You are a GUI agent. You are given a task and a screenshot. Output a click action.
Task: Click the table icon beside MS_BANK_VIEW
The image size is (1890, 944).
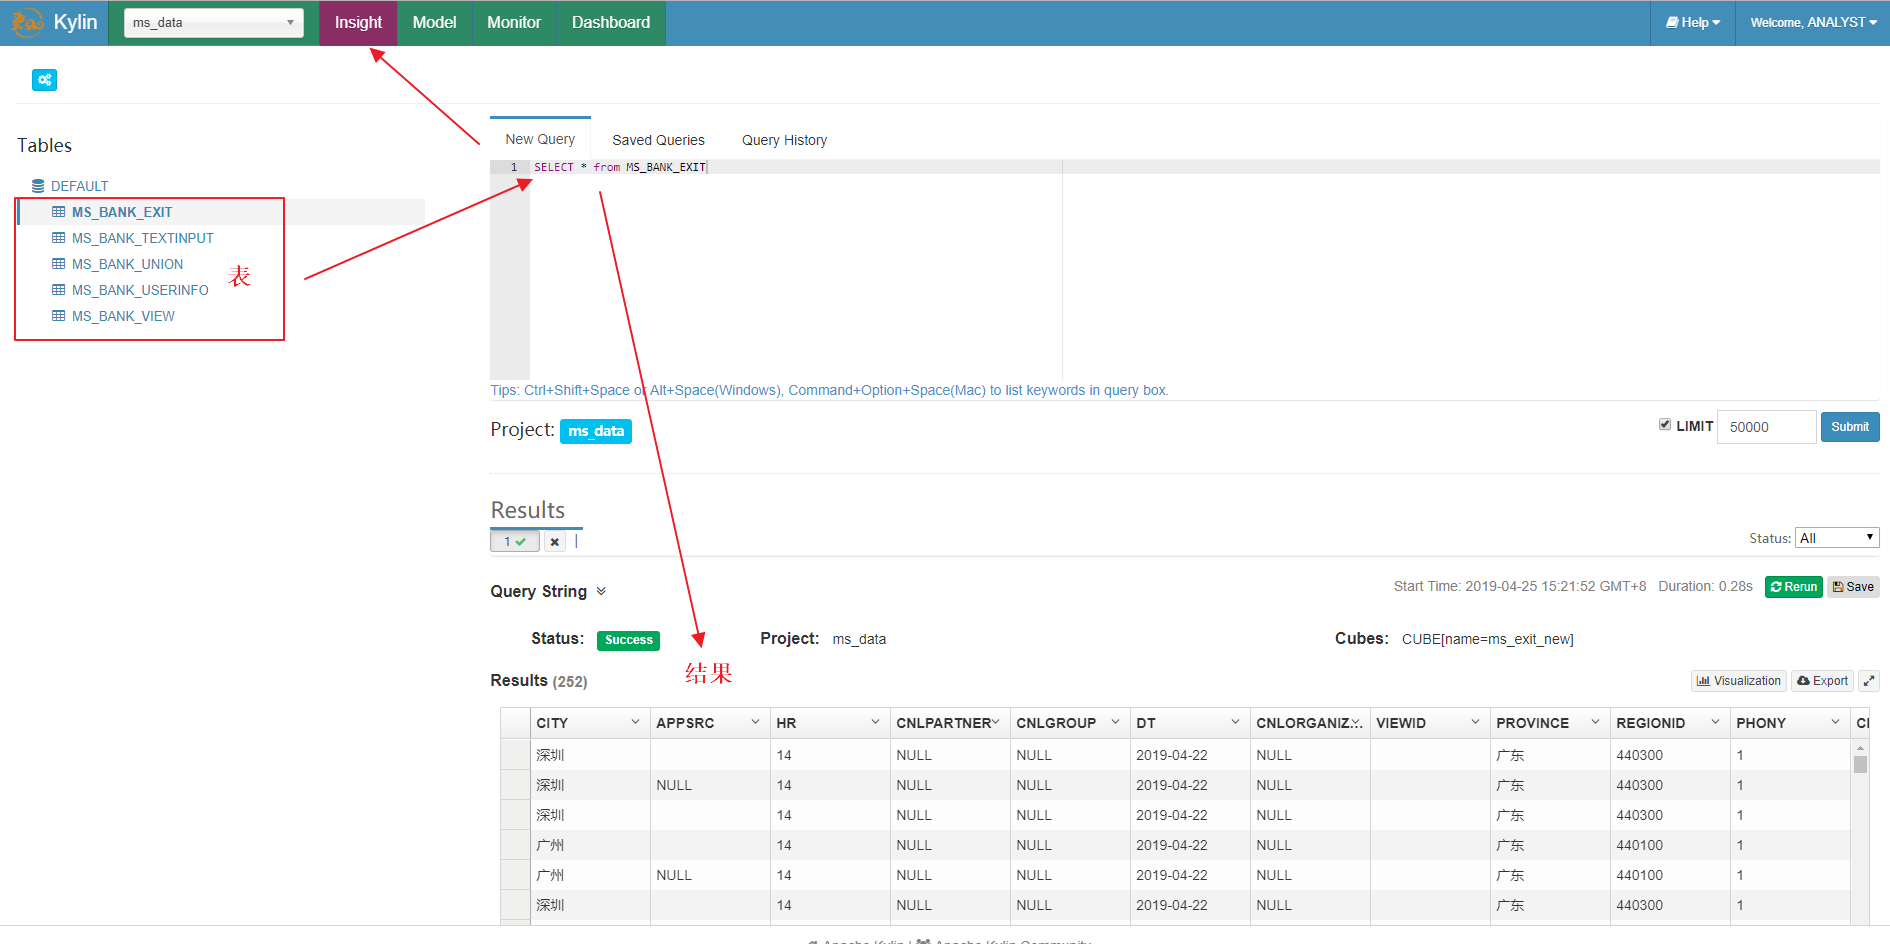[x=58, y=316]
